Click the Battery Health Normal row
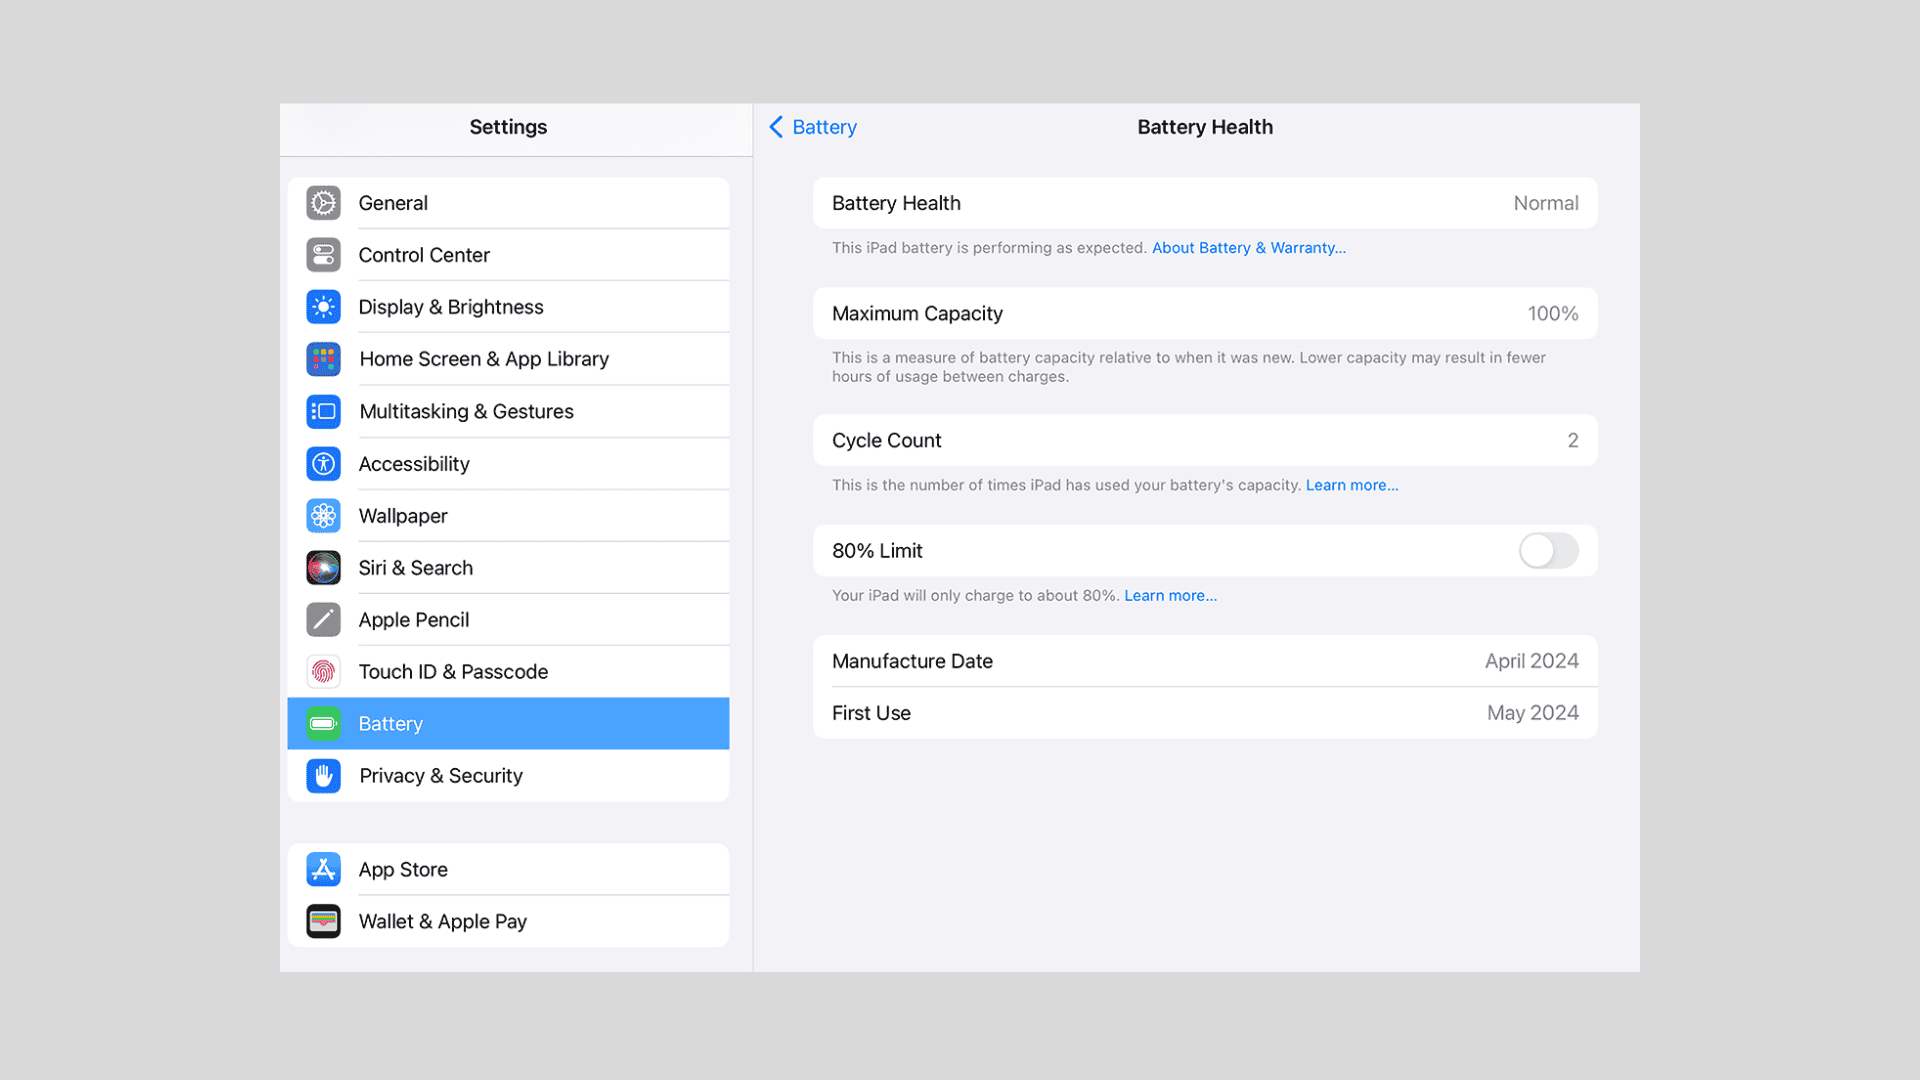The width and height of the screenshot is (1920, 1080). pyautogui.click(x=1205, y=203)
